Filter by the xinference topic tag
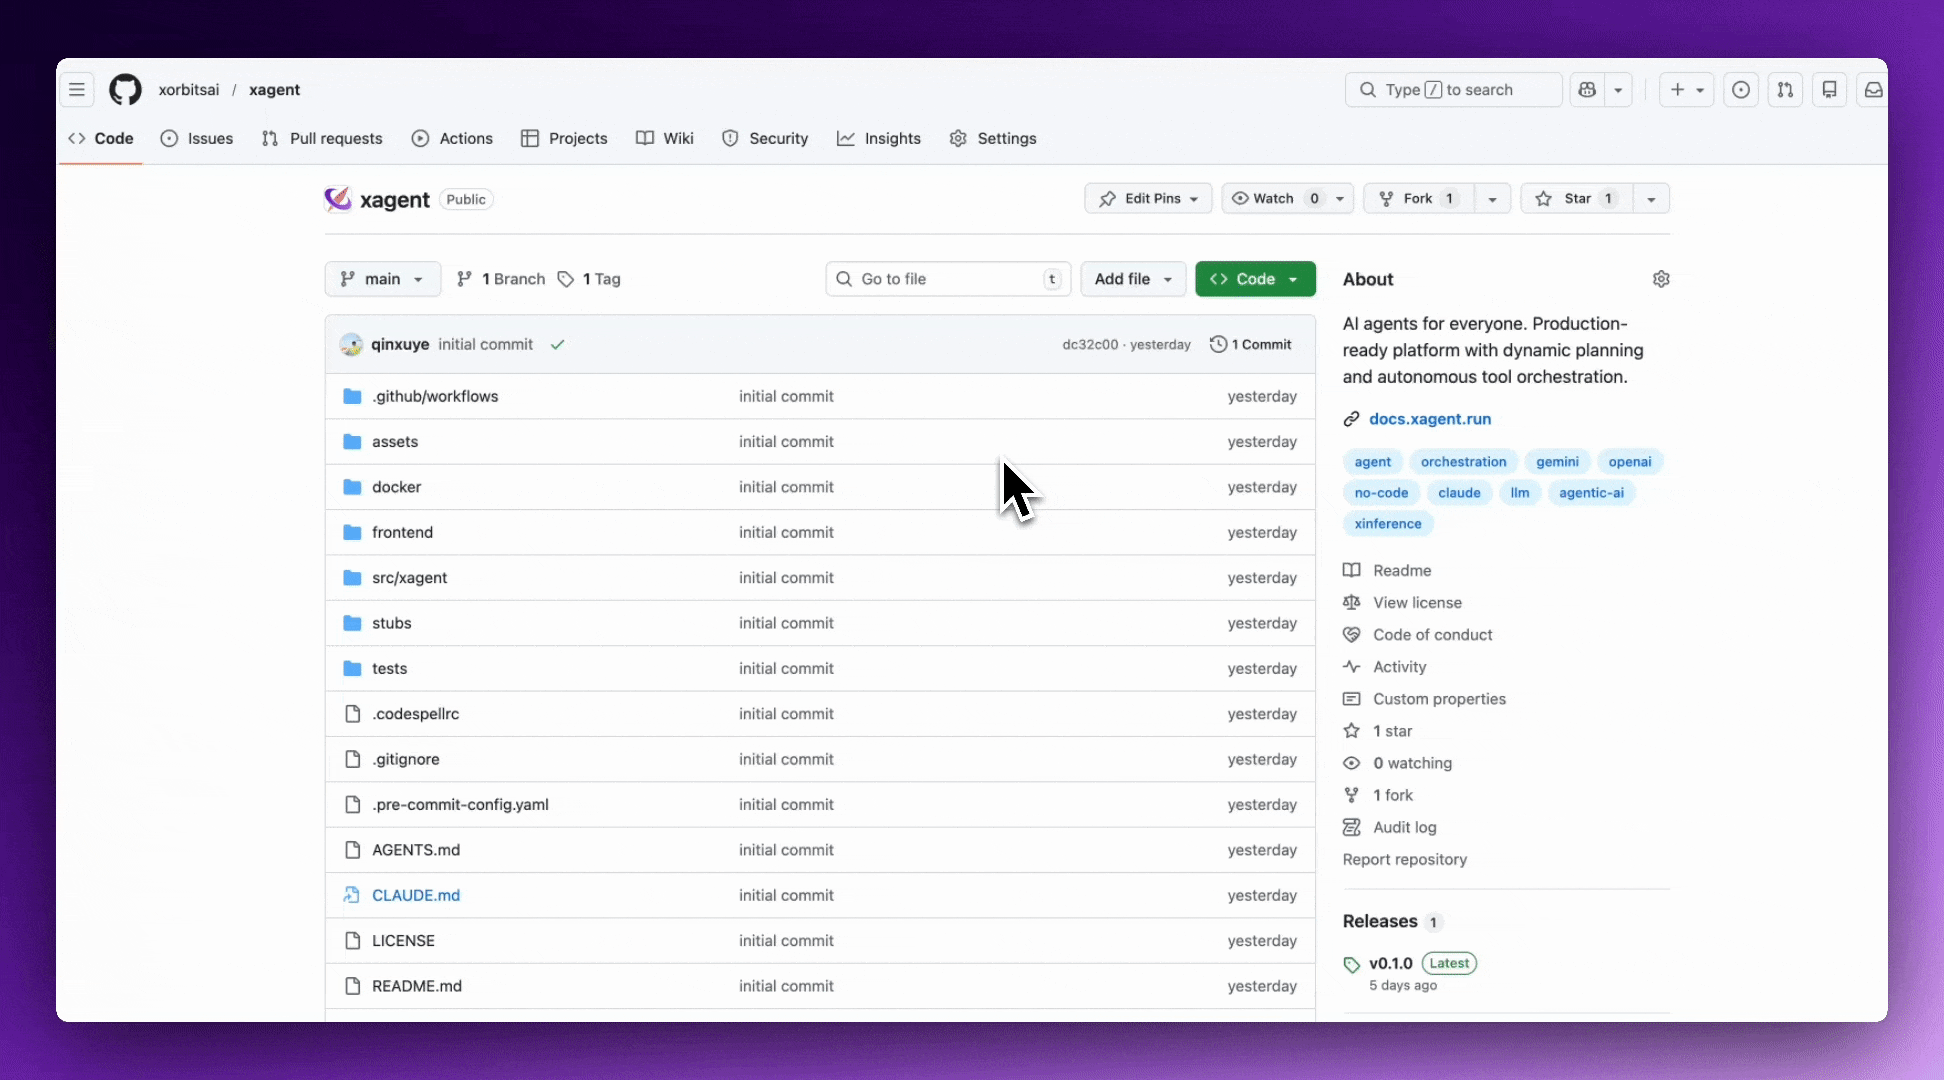Viewport: 1944px width, 1080px height. point(1388,524)
